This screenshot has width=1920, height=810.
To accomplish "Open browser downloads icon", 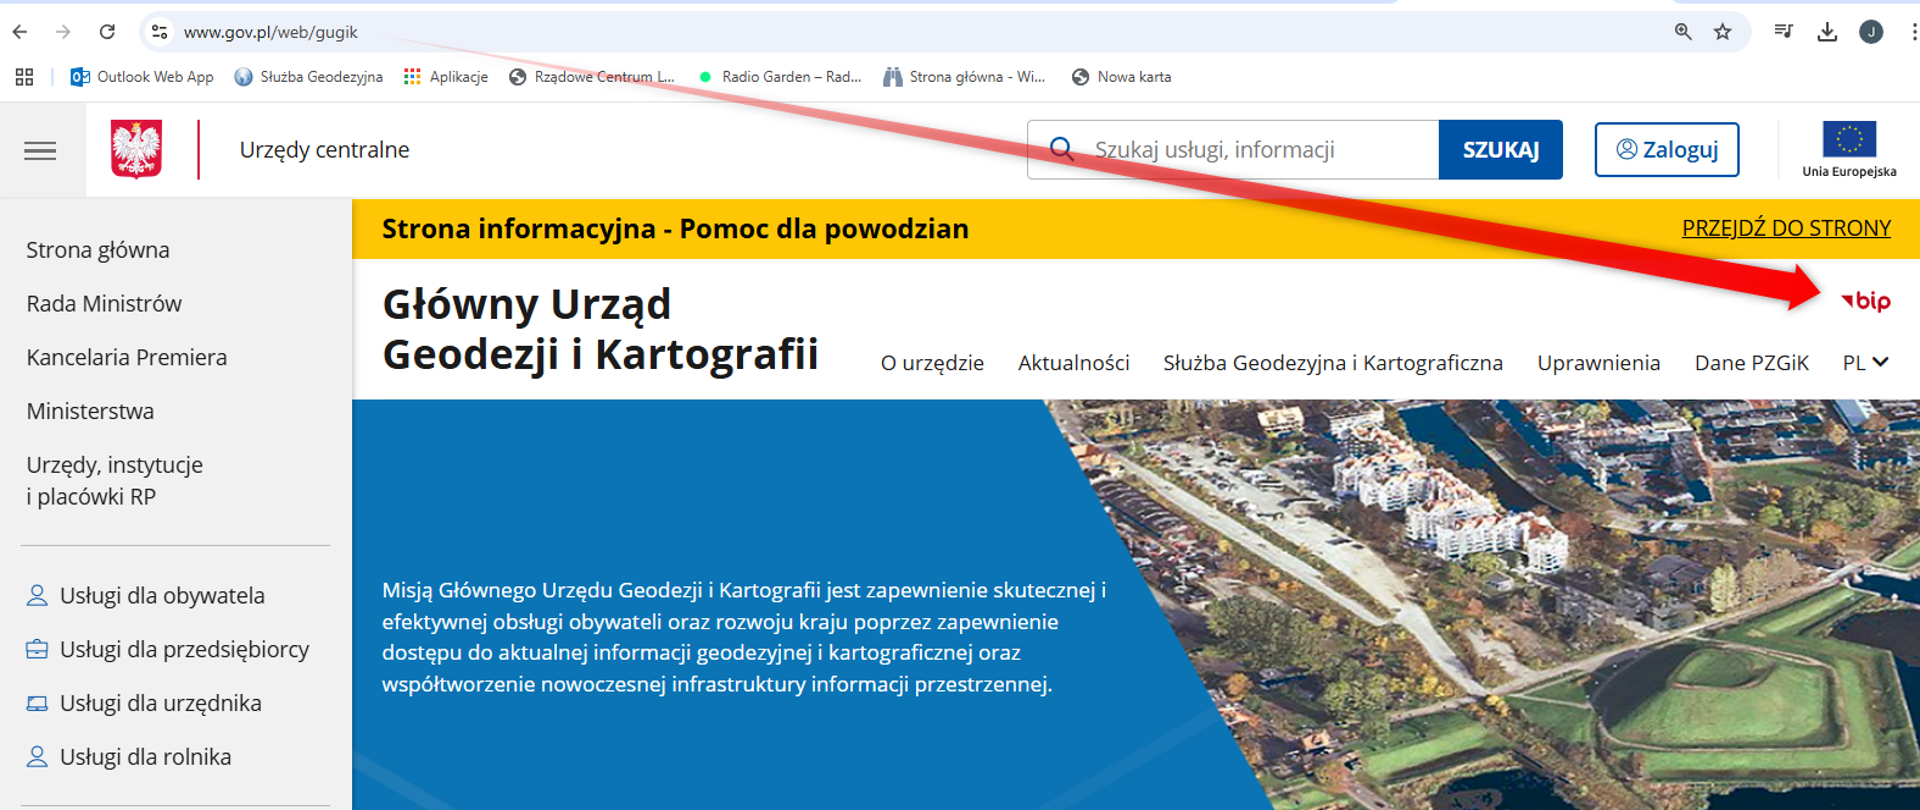I will point(1827,32).
